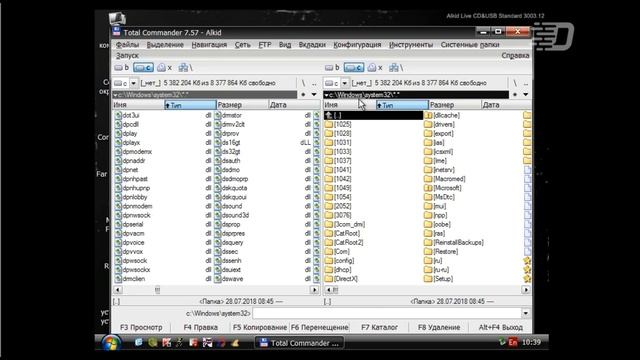Open left panel directory favorites star
The width and height of the screenshot is (640, 360).
pyautogui.click(x=303, y=95)
